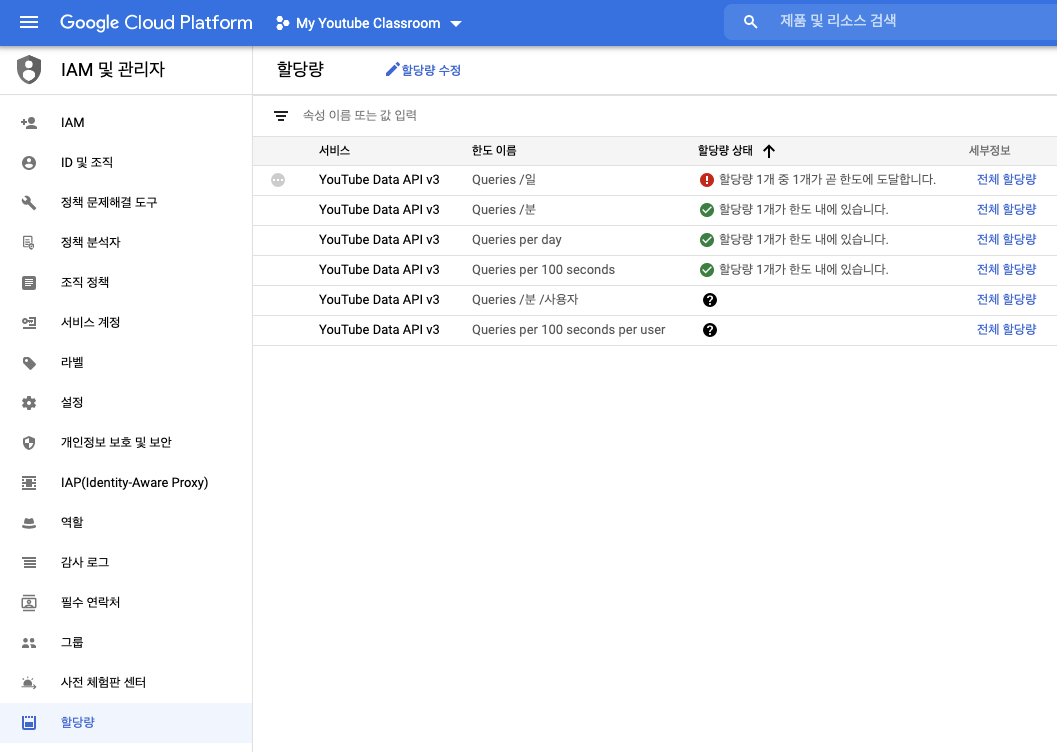This screenshot has height=752, width=1057.
Task: Click the Google Cloud Platform logo
Action: 156,23
